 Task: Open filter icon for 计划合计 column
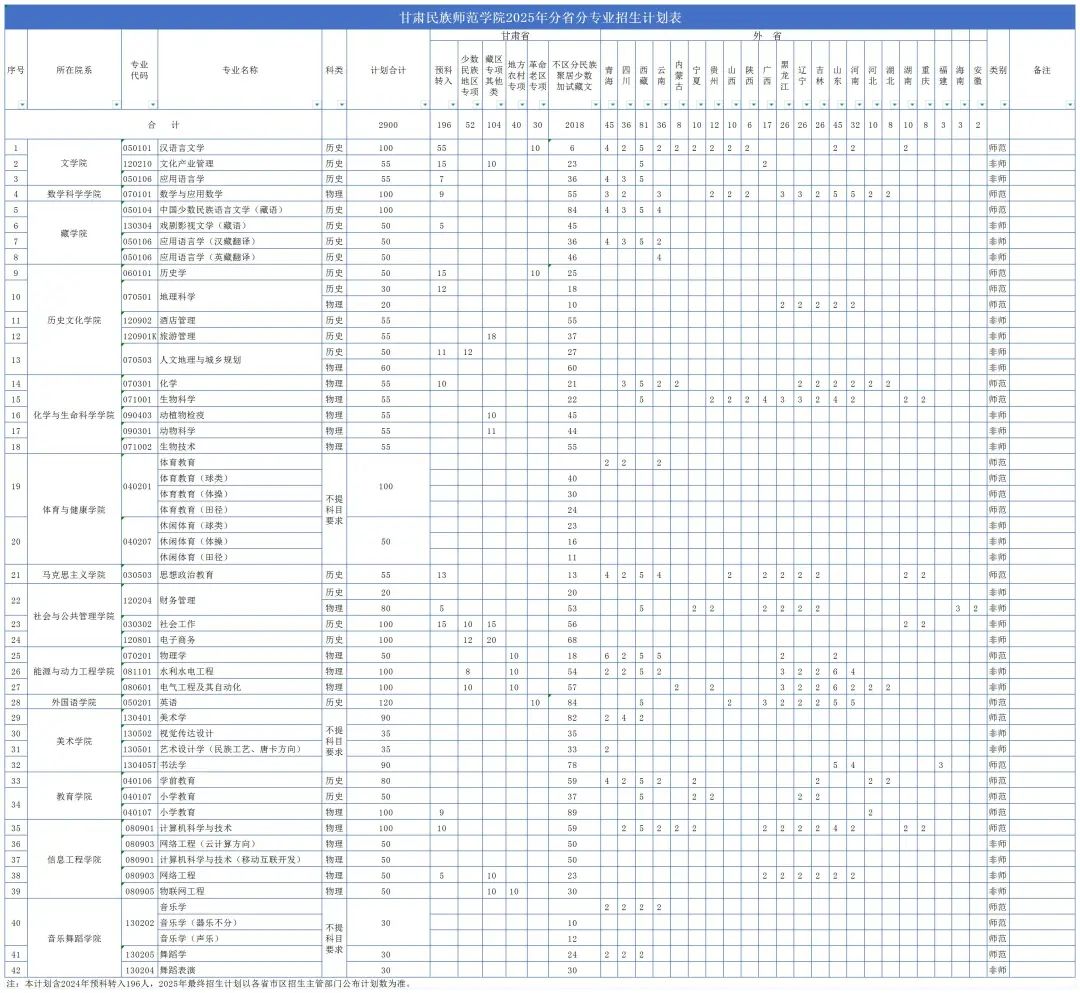pos(424,104)
